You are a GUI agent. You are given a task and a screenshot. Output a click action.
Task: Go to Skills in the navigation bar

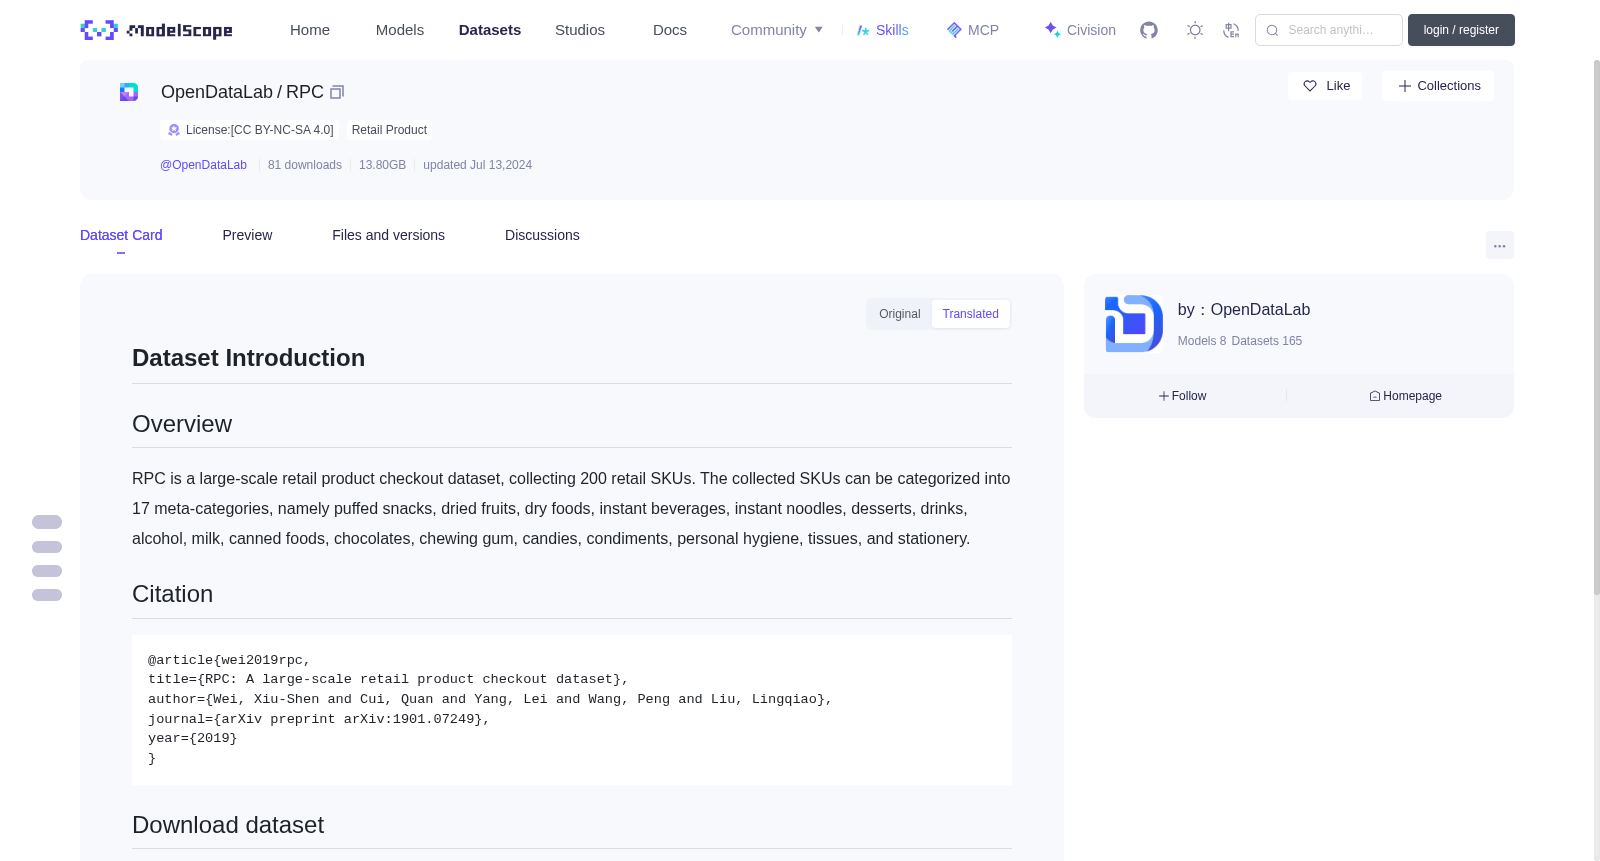(882, 30)
